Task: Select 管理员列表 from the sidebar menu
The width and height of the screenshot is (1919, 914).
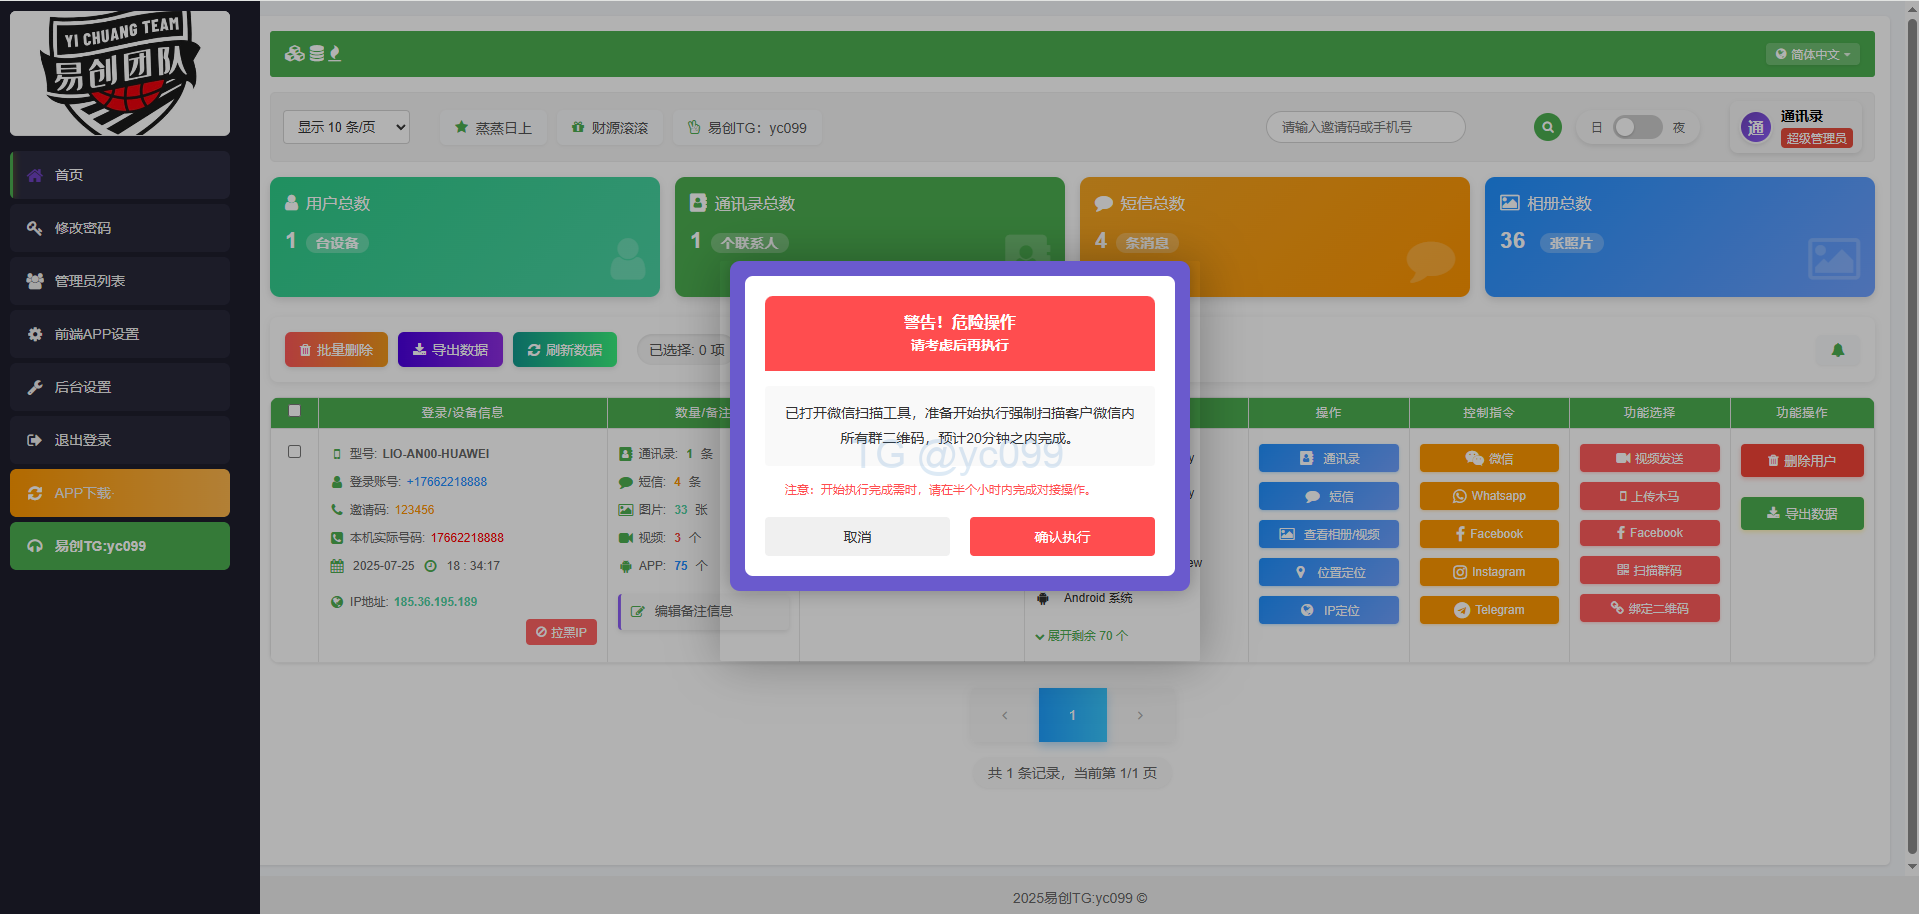Action: (120, 281)
